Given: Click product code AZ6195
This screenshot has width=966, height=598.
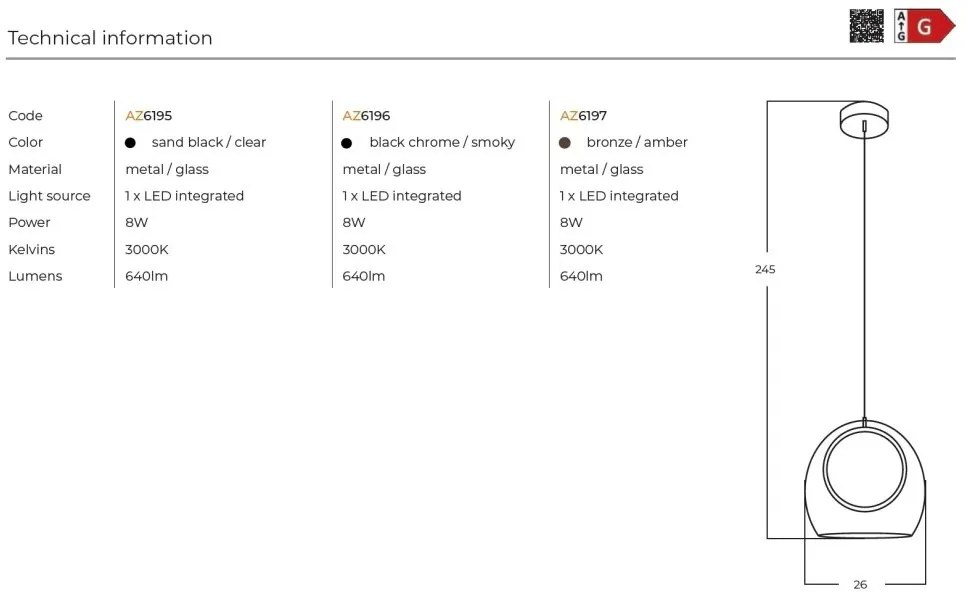Looking at the screenshot, I should coord(148,116).
